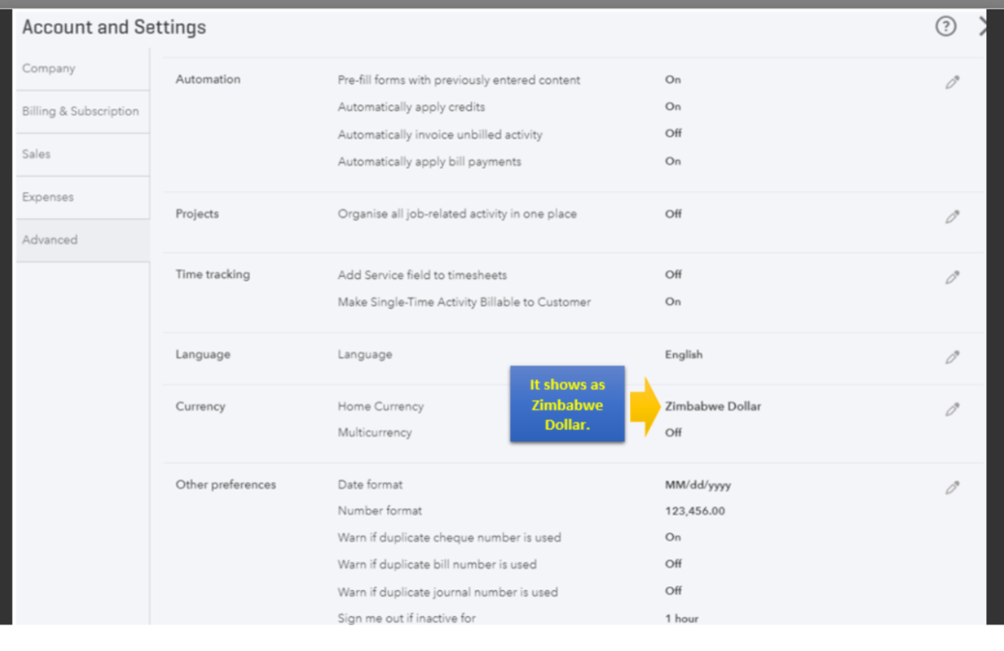Click the 123,456.00 number format value
1004x651 pixels.
tap(694, 511)
